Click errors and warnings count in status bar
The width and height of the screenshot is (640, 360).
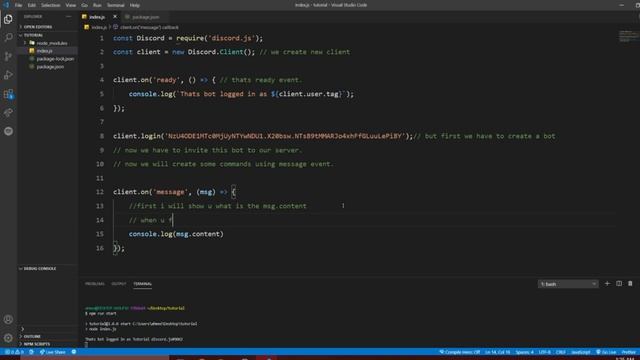point(14,352)
